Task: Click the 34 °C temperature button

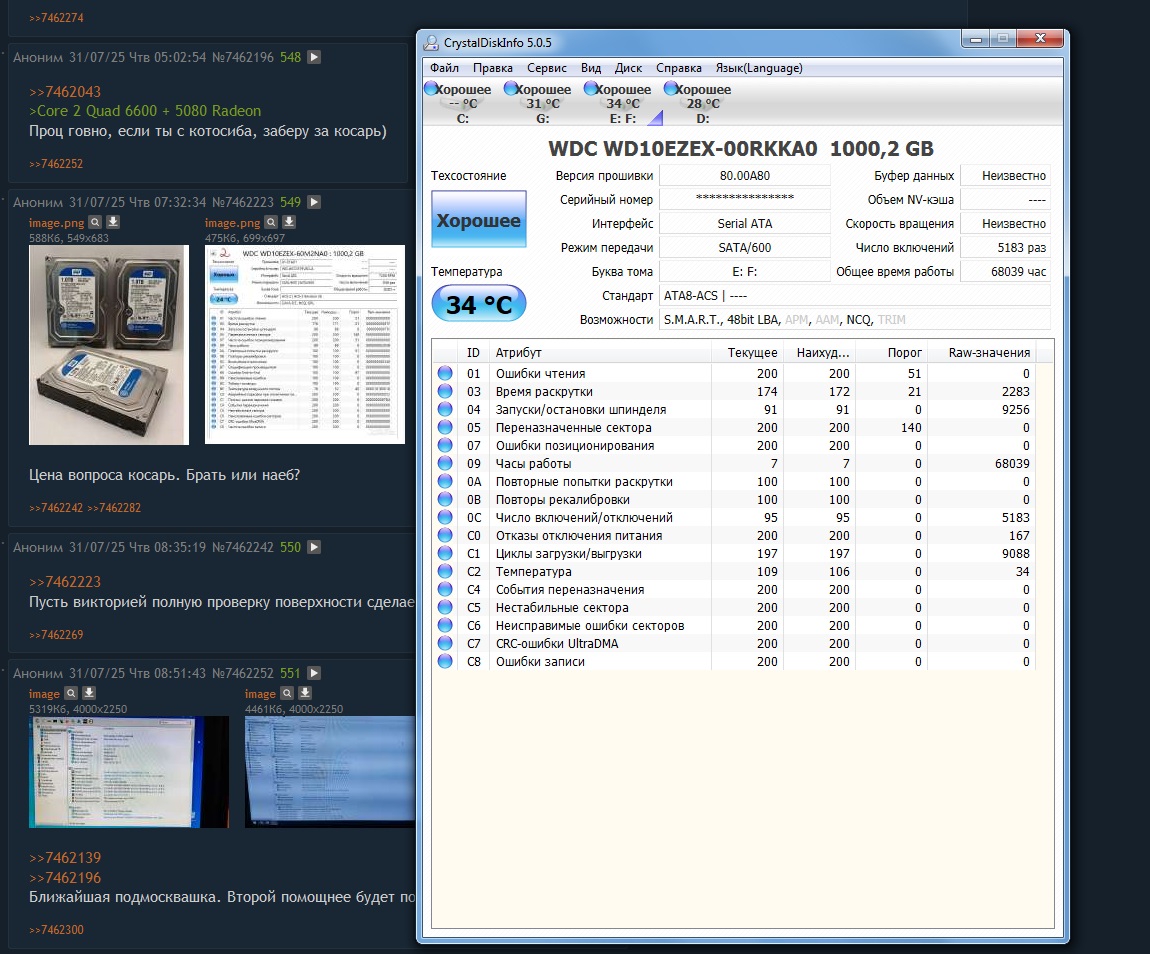Action: click(x=478, y=304)
